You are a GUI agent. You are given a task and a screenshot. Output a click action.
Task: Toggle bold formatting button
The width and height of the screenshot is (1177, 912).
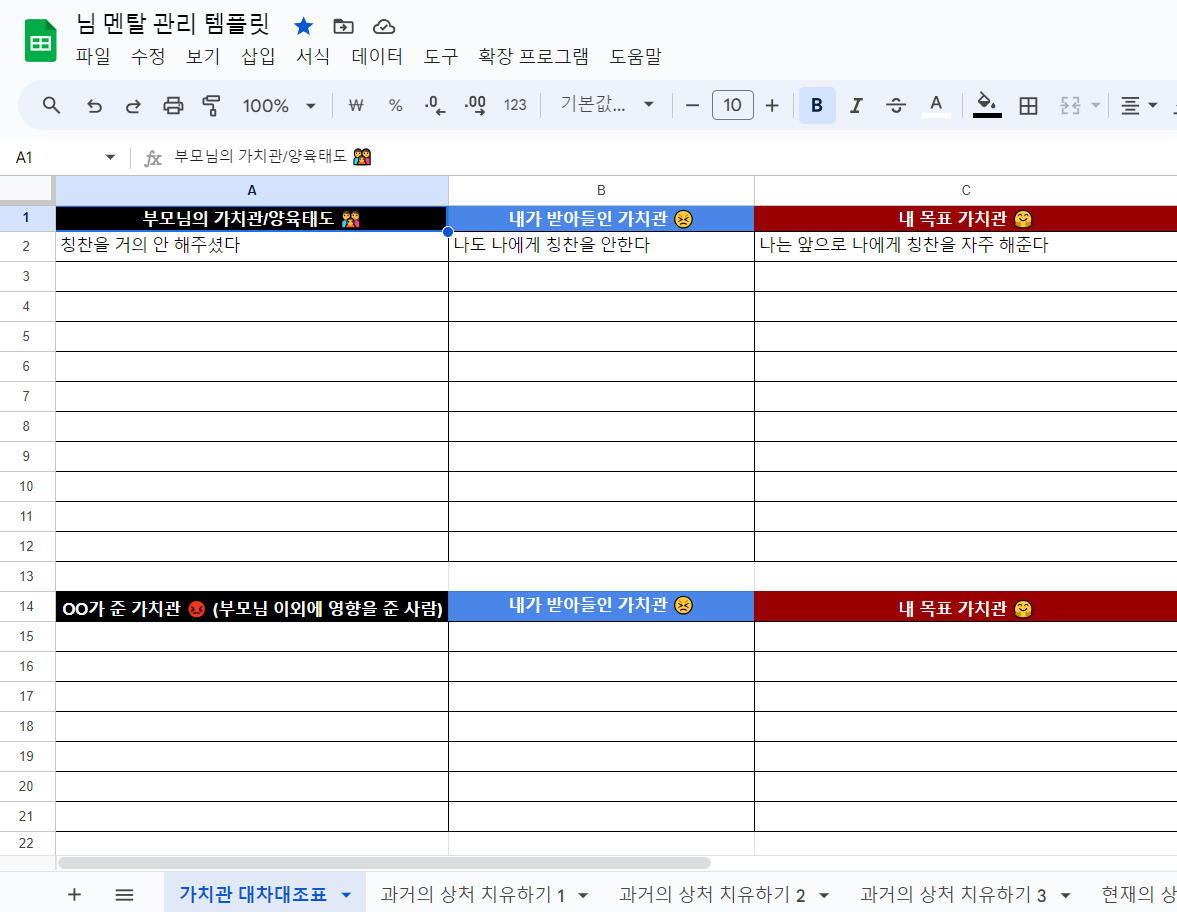click(817, 105)
